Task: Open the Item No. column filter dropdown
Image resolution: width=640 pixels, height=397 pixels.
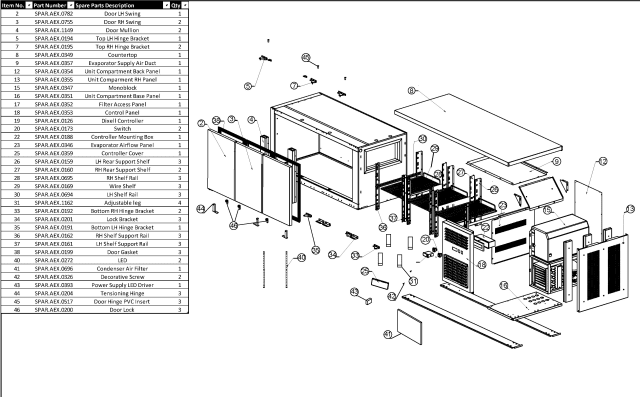Action: pos(29,5)
